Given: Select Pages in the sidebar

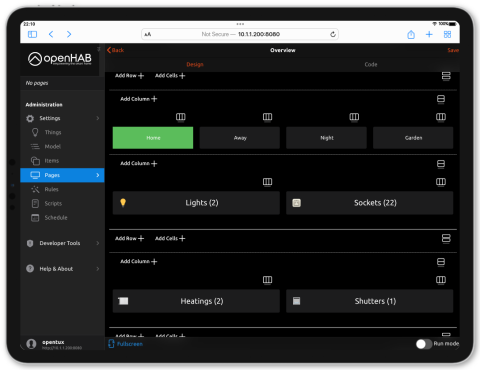Looking at the screenshot, I should click(62, 175).
